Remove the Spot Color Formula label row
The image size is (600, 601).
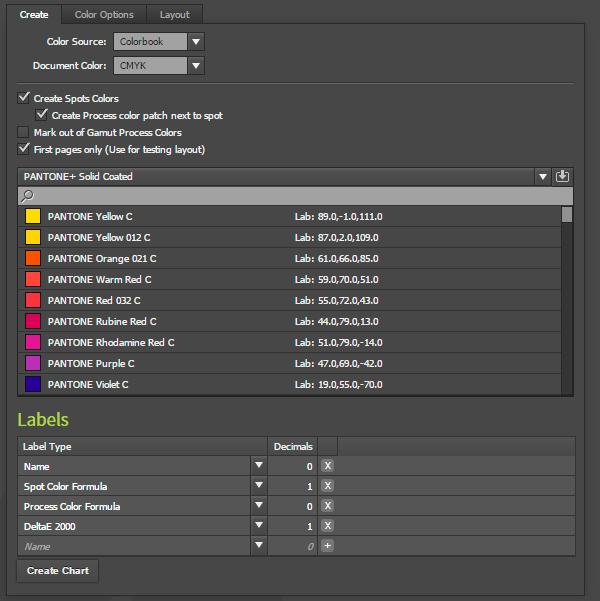[x=327, y=486]
